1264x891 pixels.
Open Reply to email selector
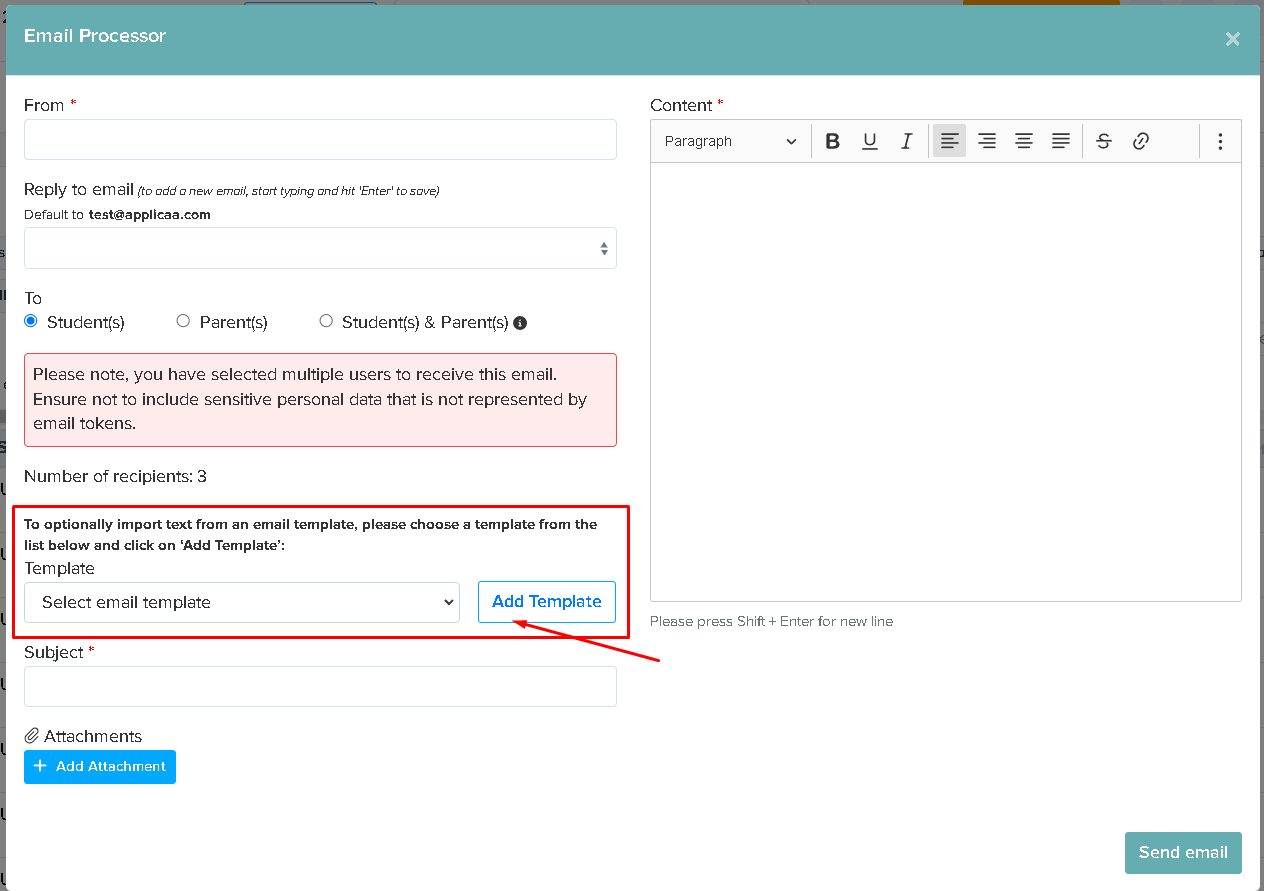[x=320, y=248]
